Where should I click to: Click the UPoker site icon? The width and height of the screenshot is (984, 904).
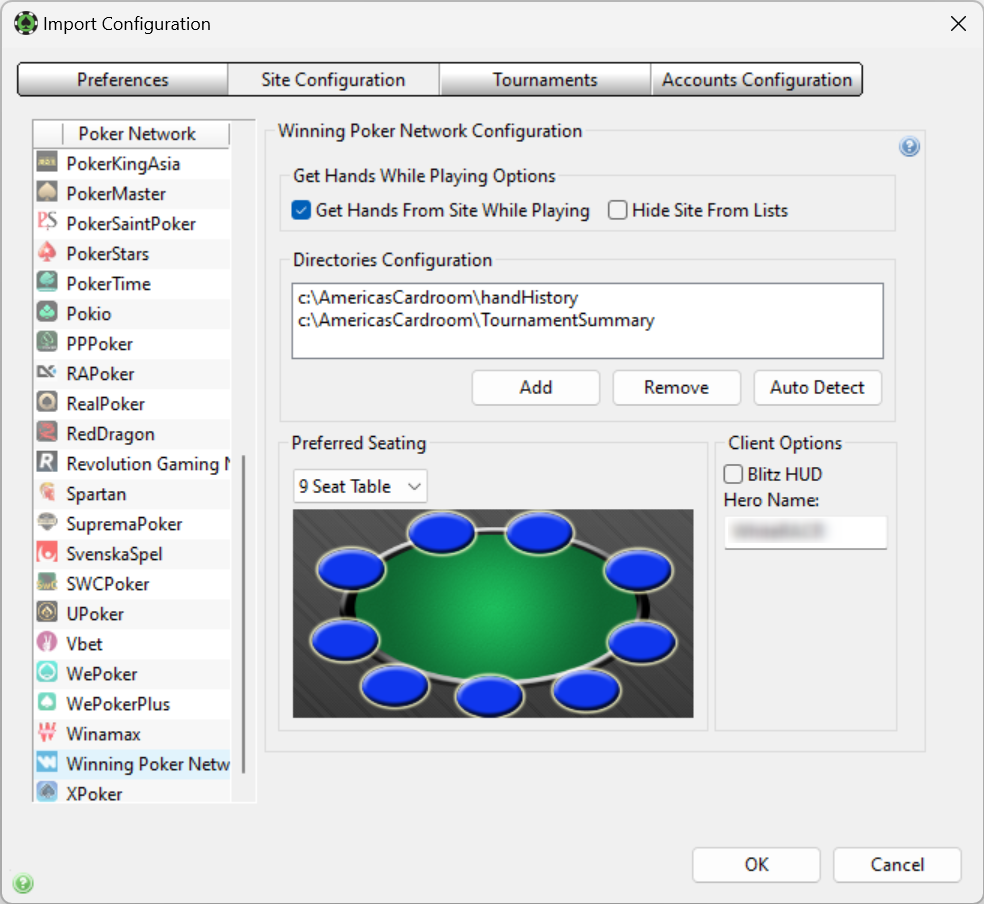pos(47,612)
